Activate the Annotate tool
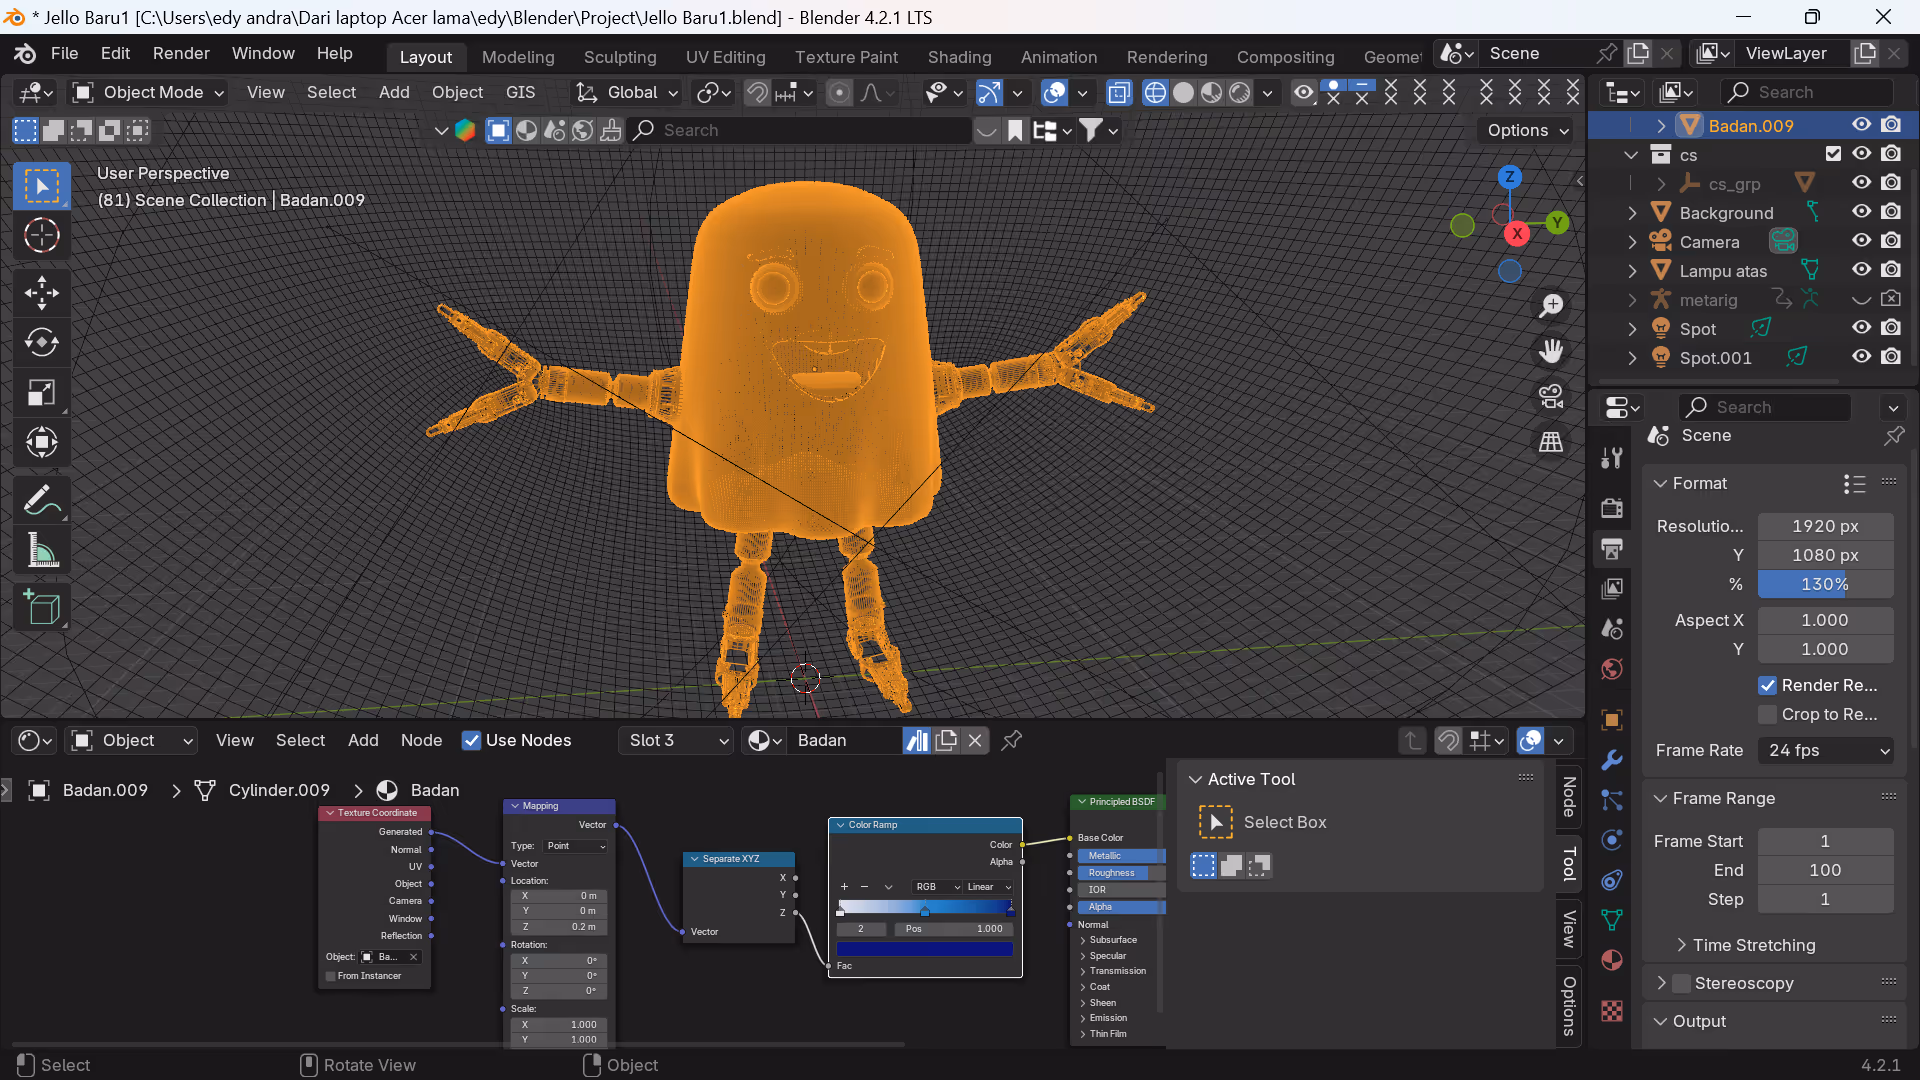Screen dimensions: 1920x1080 (x=41, y=500)
